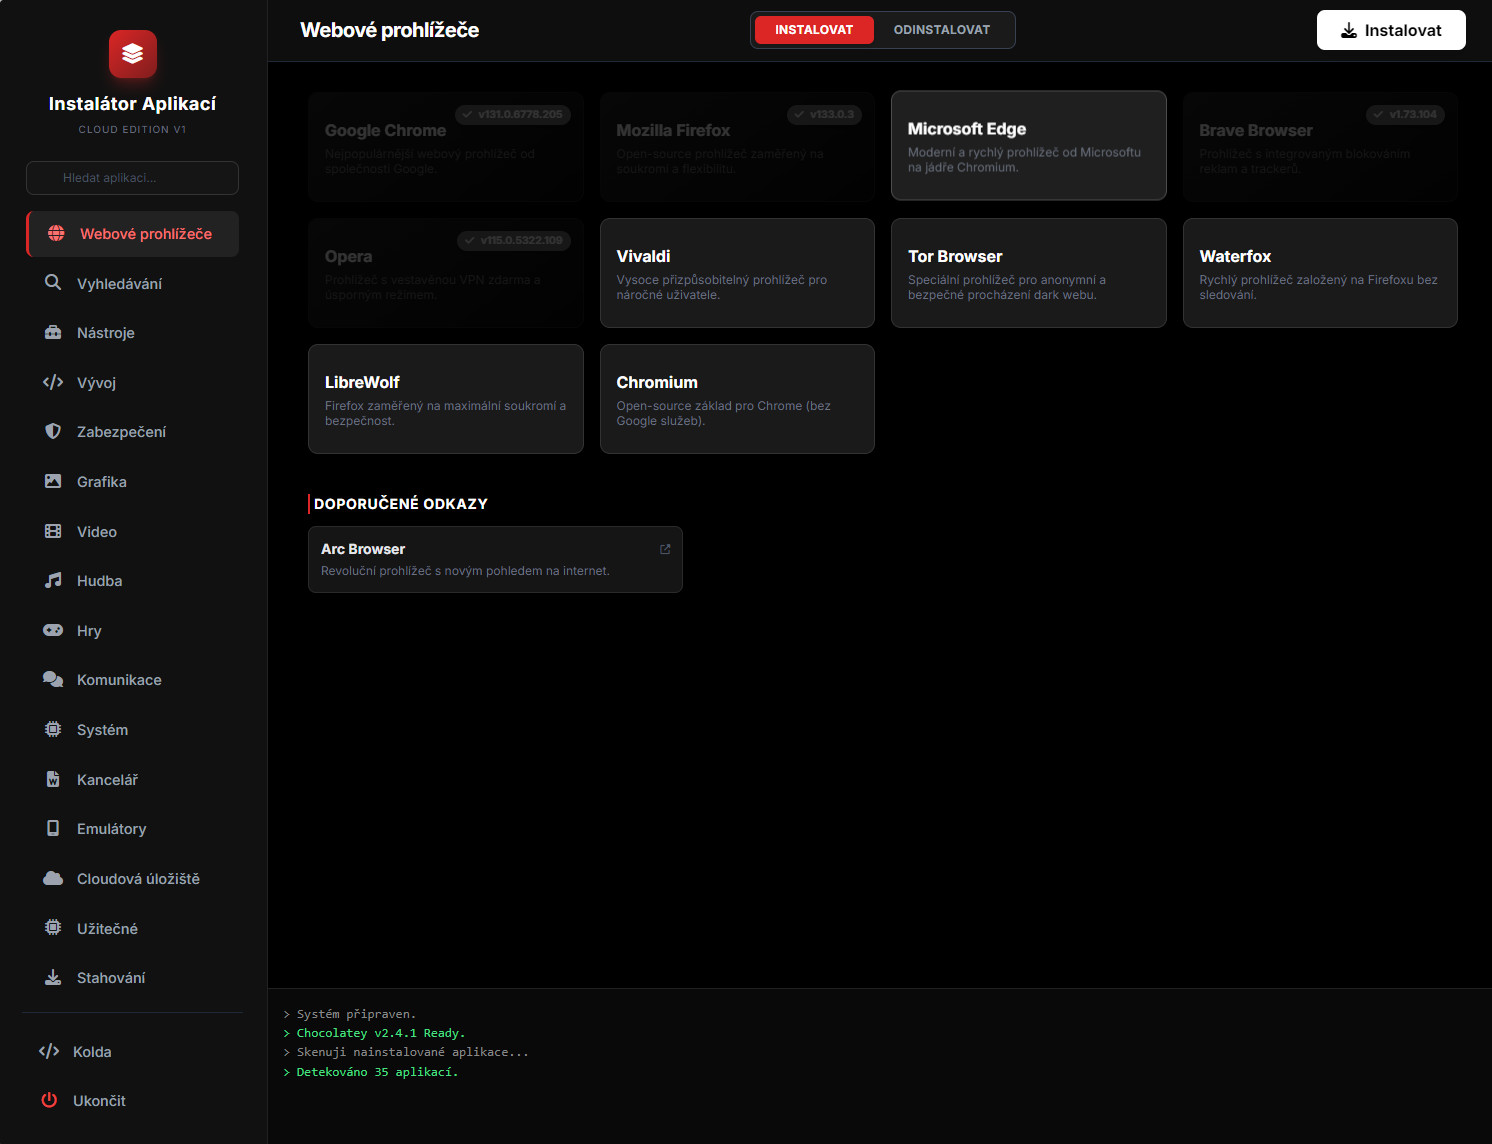This screenshot has width=1492, height=1144.
Task: Open the Arc Browser recommended link
Action: [x=495, y=560]
